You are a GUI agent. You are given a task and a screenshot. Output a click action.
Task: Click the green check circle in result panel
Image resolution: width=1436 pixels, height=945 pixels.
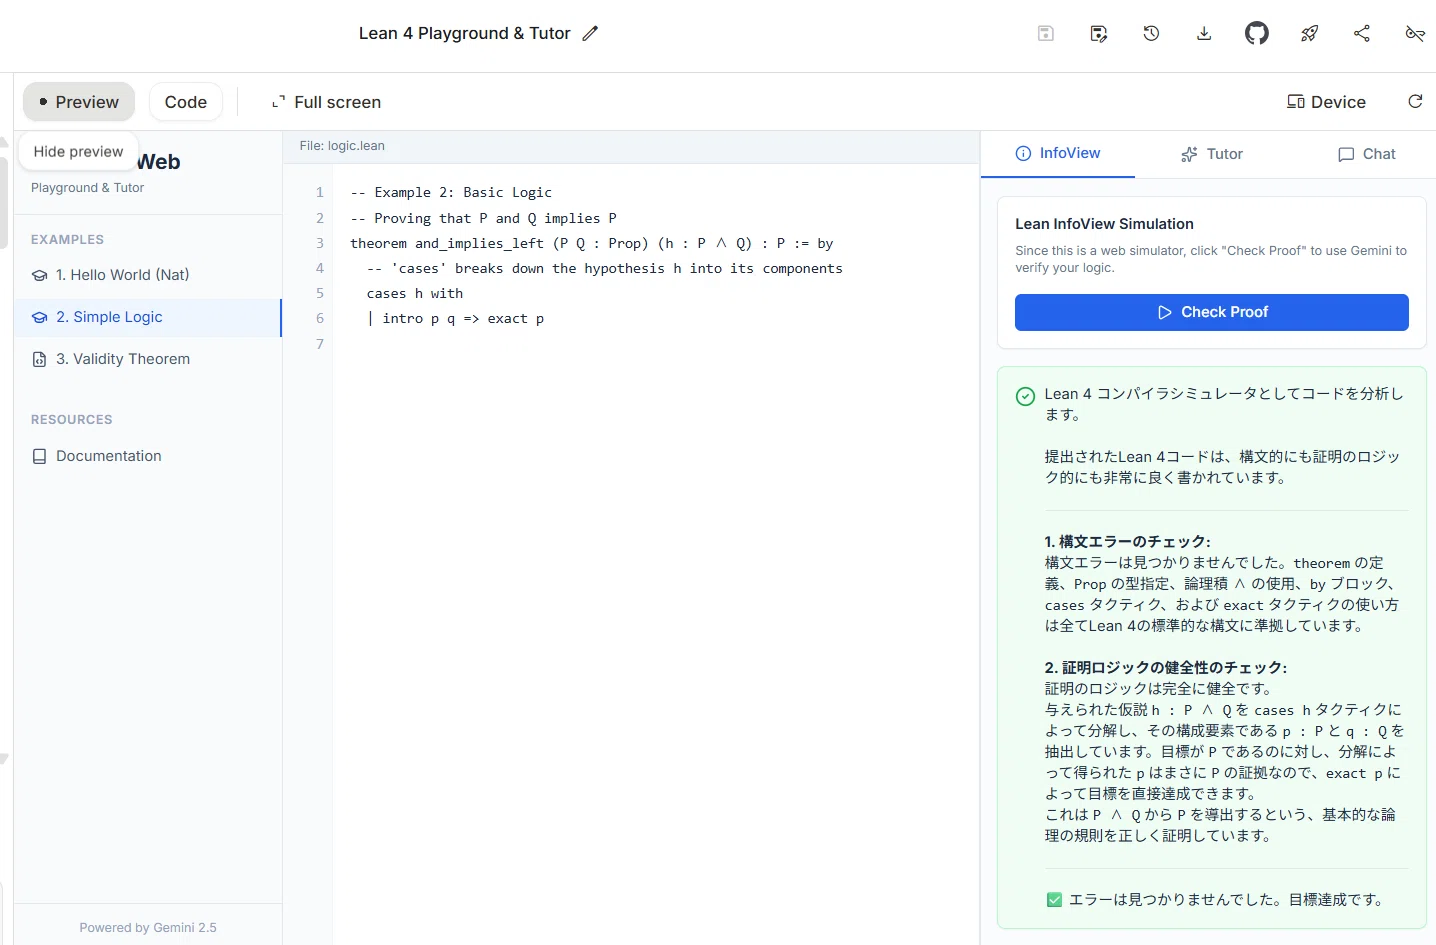pyautogui.click(x=1025, y=396)
